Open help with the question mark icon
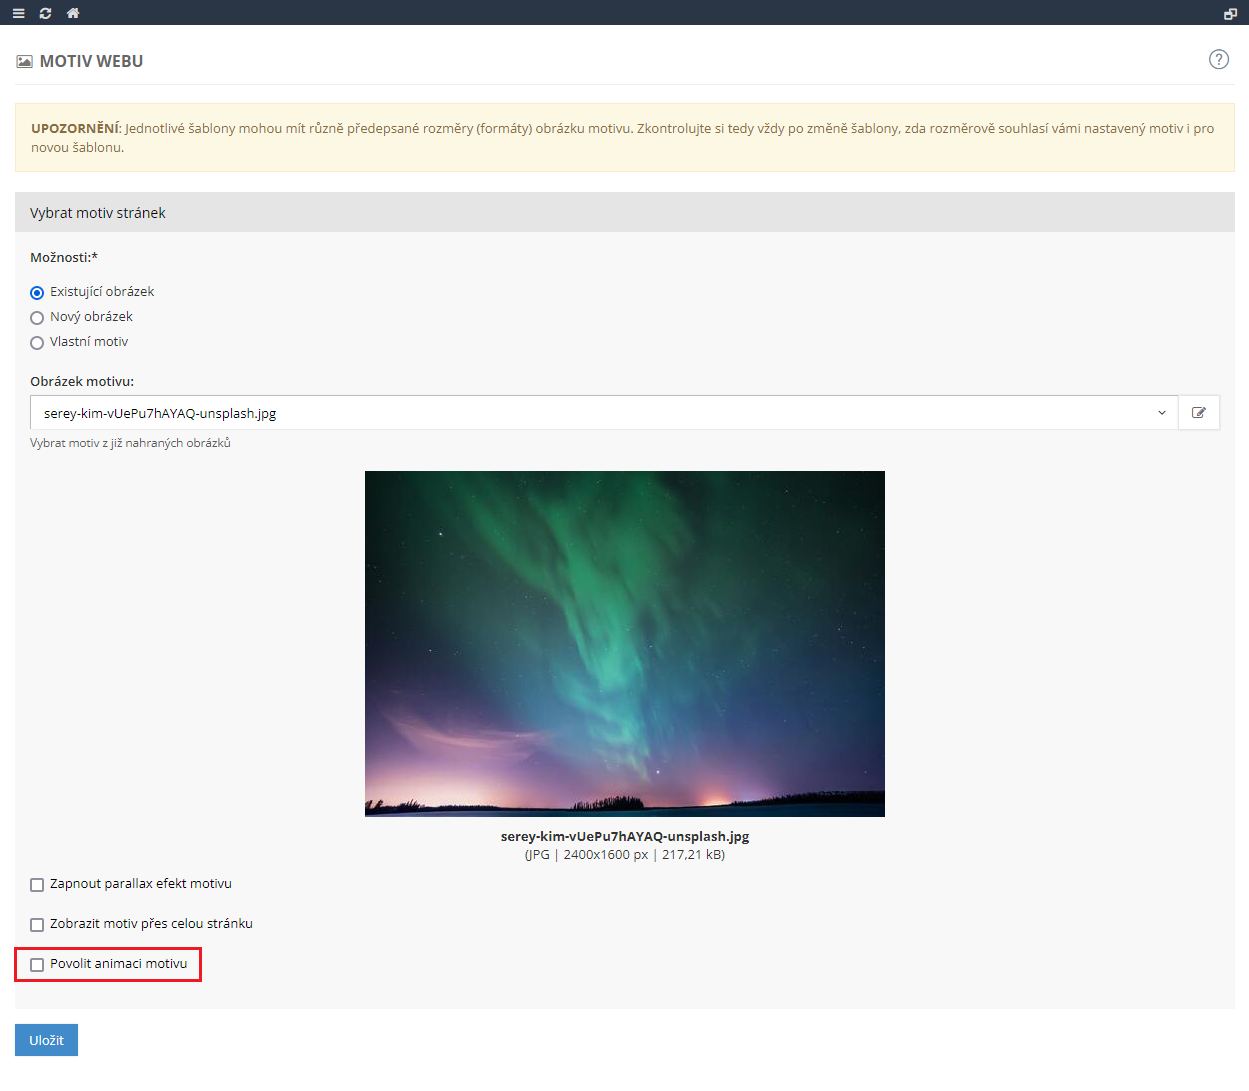Image resolution: width=1249 pixels, height=1091 pixels. click(1218, 59)
